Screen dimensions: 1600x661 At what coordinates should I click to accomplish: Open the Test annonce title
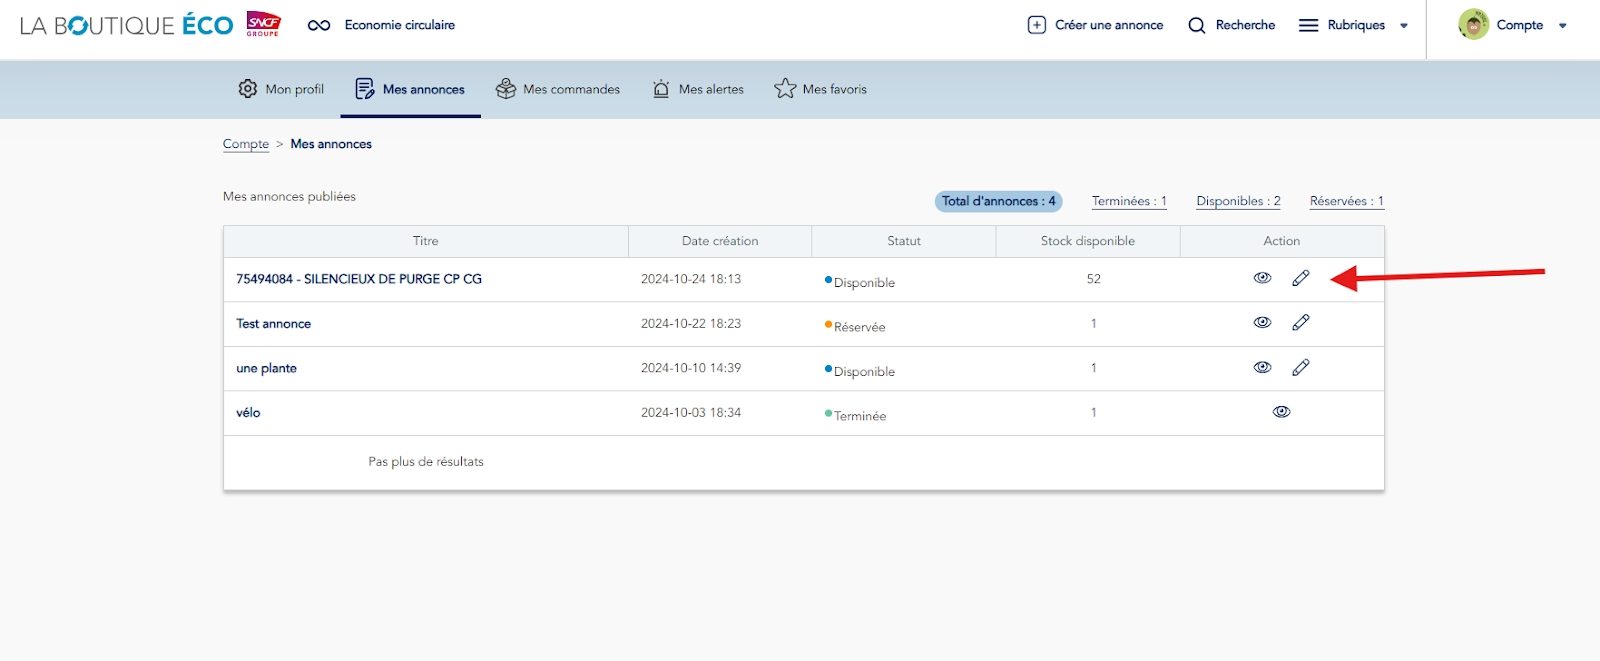coord(273,324)
